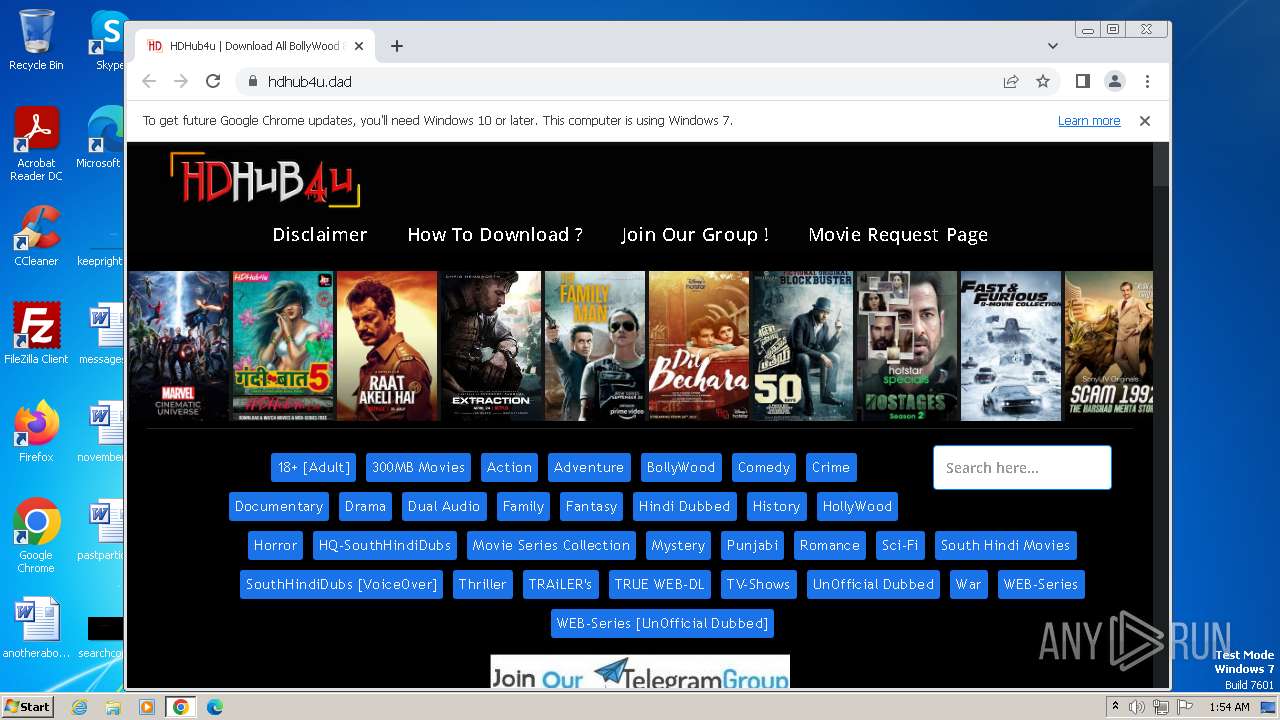
Task: Open the Chrome three-dot menu
Action: point(1147,81)
